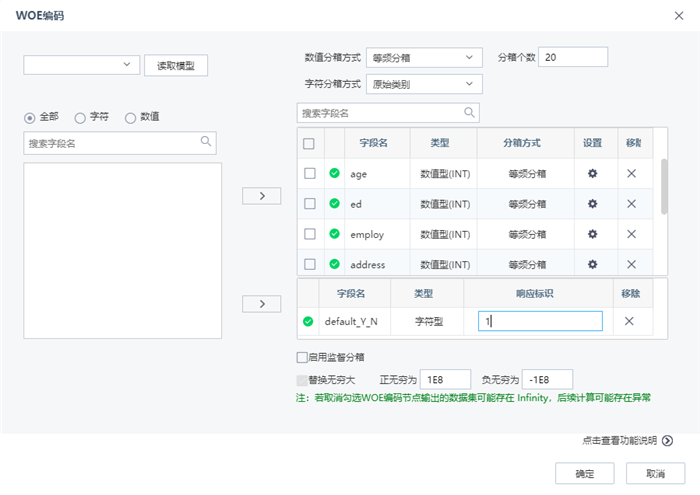Click 负无穷为 input field

coord(547,380)
